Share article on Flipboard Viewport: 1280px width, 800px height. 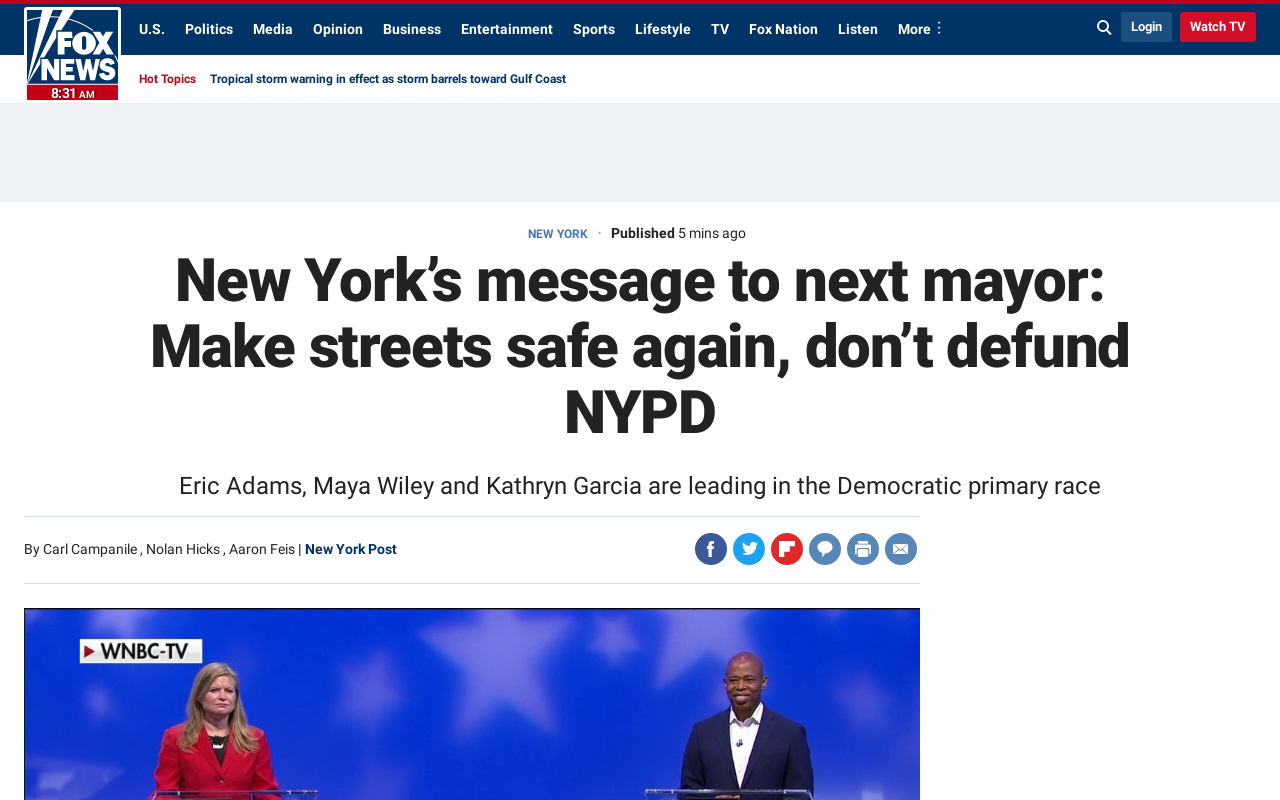[787, 549]
